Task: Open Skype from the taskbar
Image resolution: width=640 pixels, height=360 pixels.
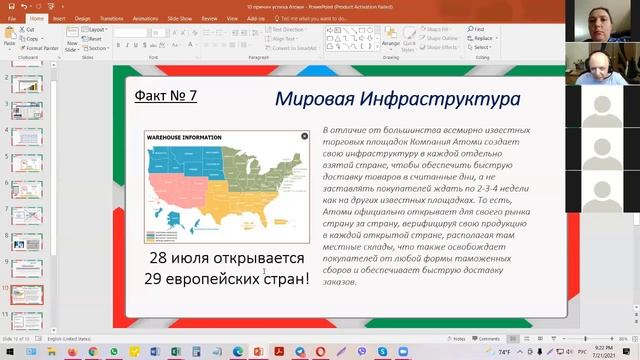Action: click(x=382, y=351)
